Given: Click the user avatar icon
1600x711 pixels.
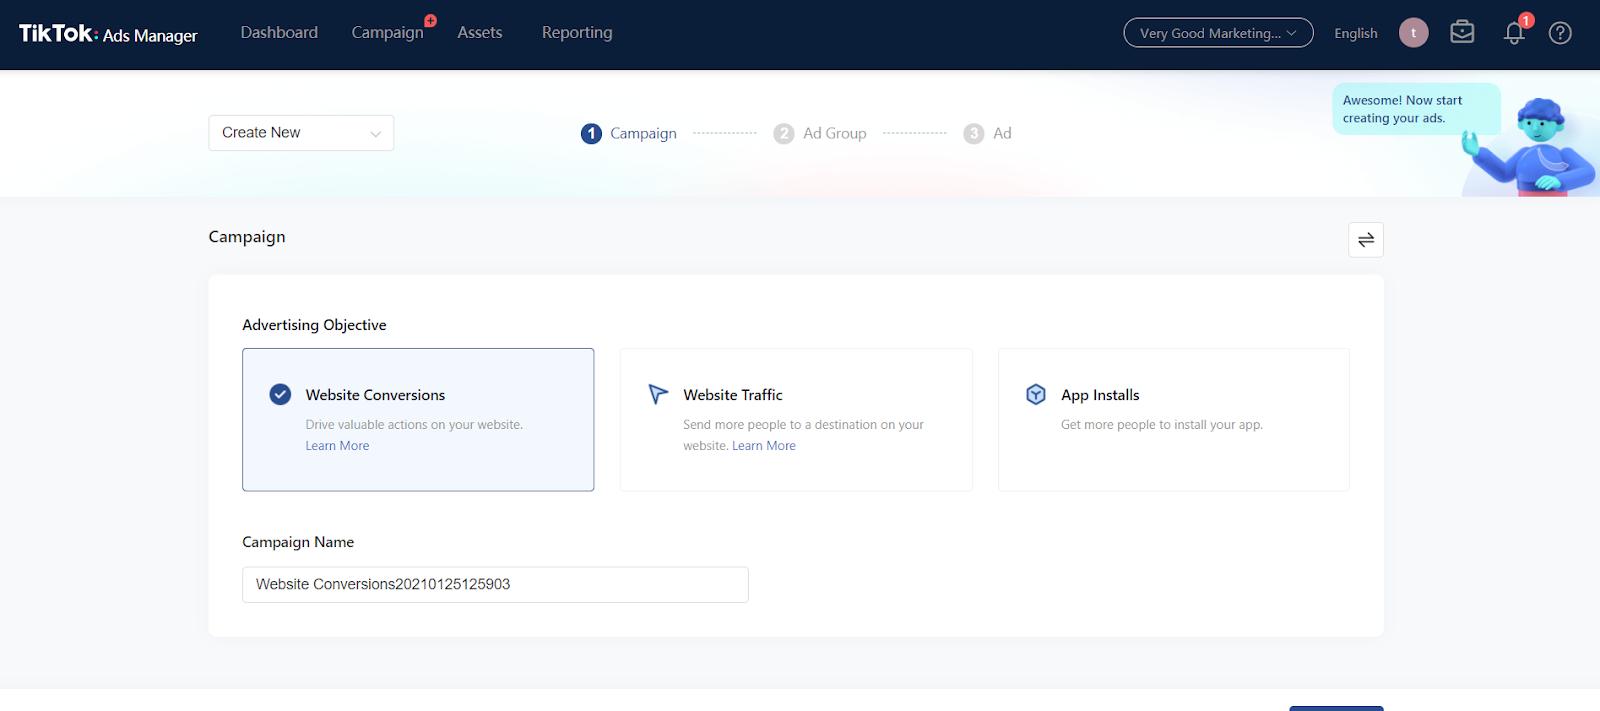Looking at the screenshot, I should 1413,33.
